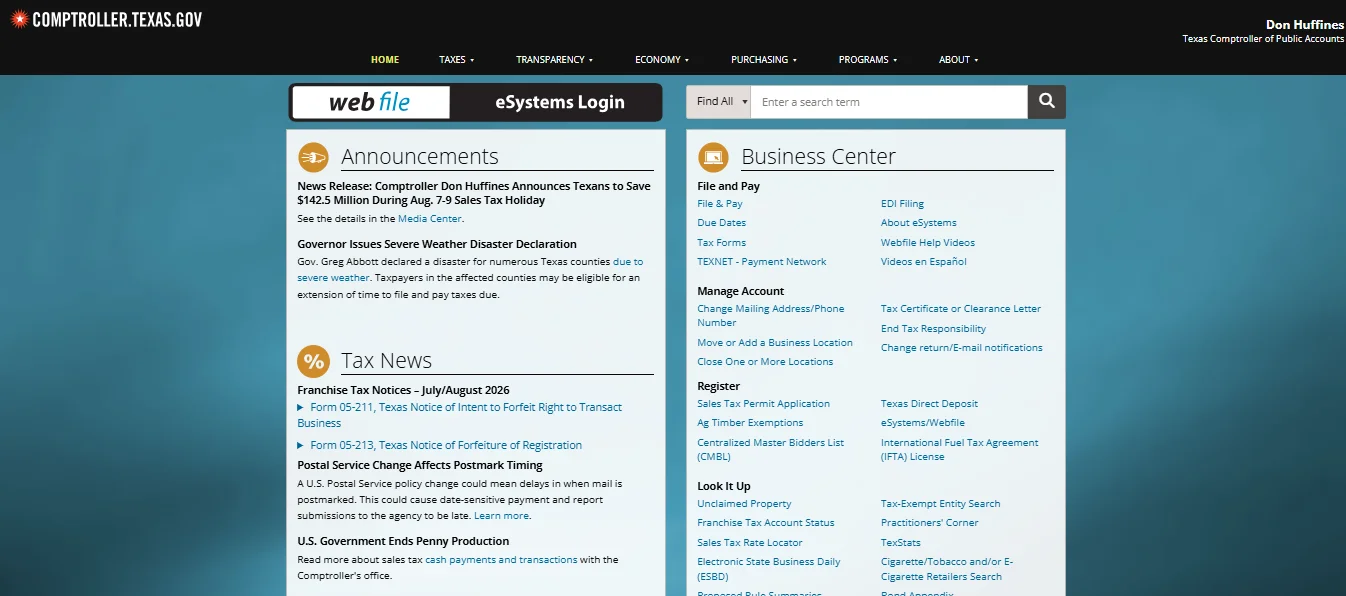Click the Business Center laptop icon
Viewport: 1346px width, 596px height.
pos(713,157)
